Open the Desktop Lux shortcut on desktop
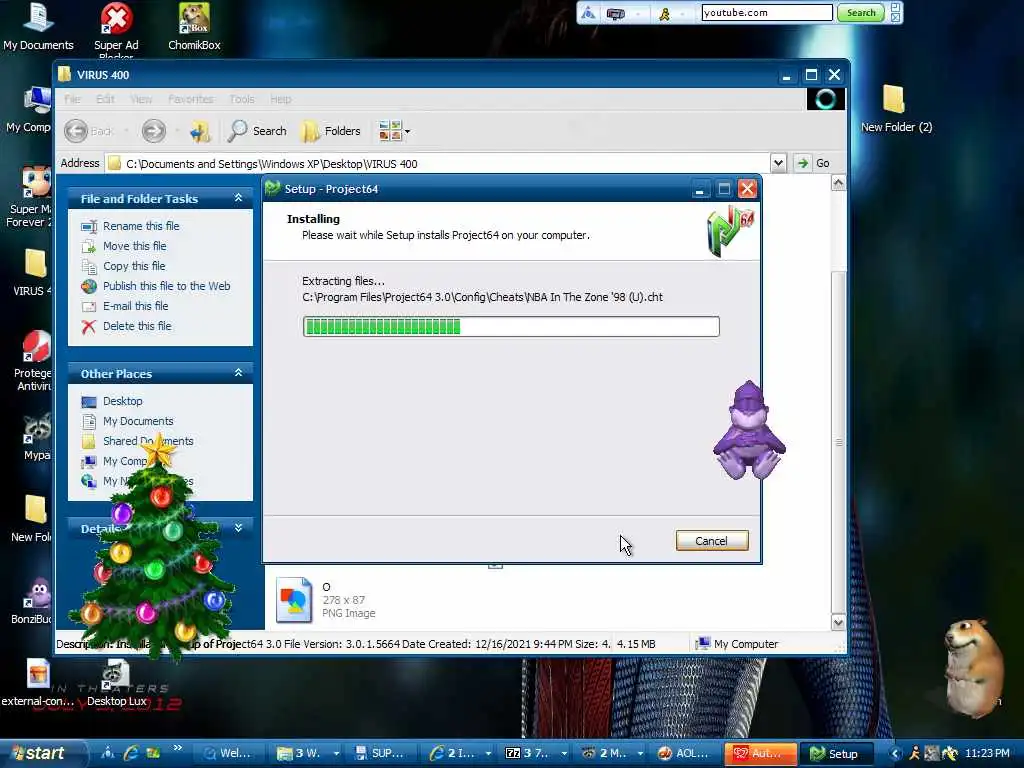The height and width of the screenshot is (768, 1024). pos(116,683)
